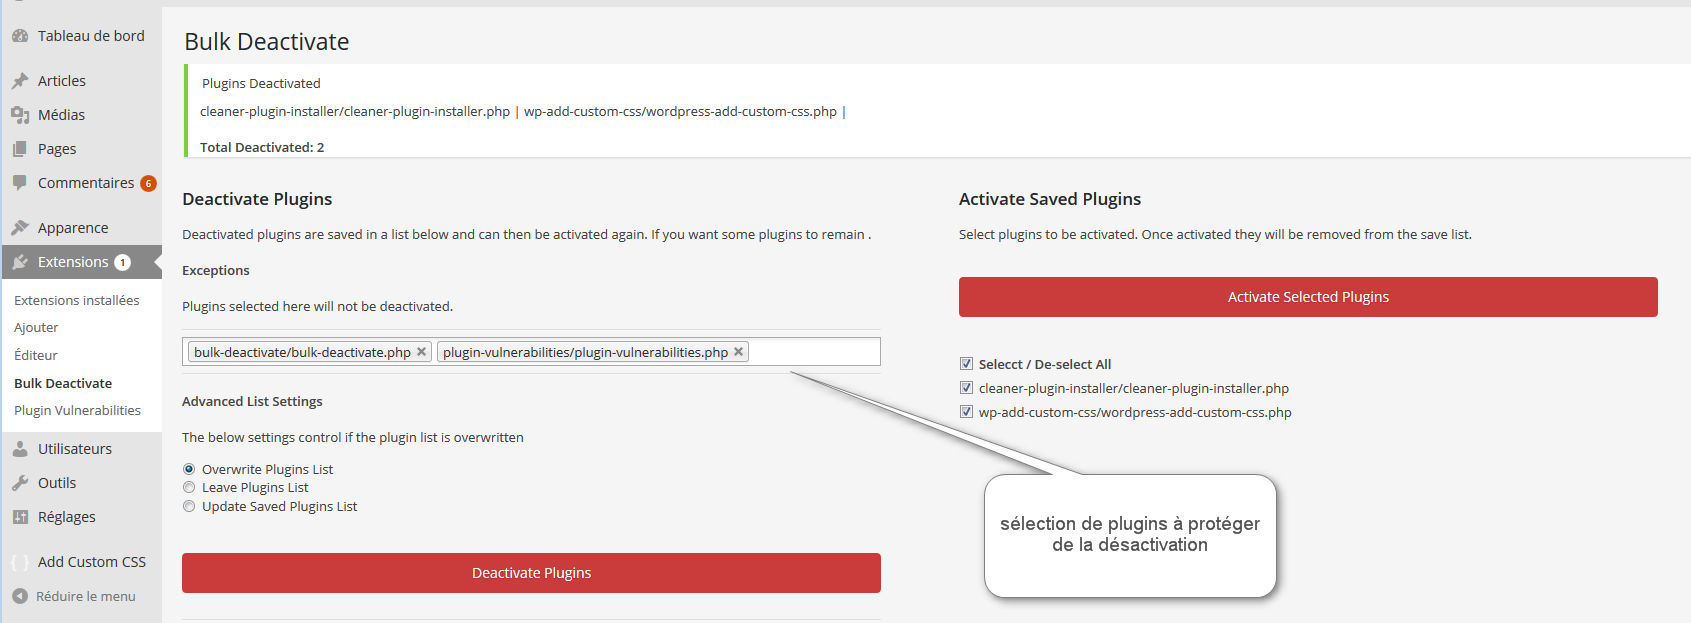This screenshot has height=623, width=1691.
Task: Select Overwrite Plugins List radio button
Action: pyautogui.click(x=189, y=469)
